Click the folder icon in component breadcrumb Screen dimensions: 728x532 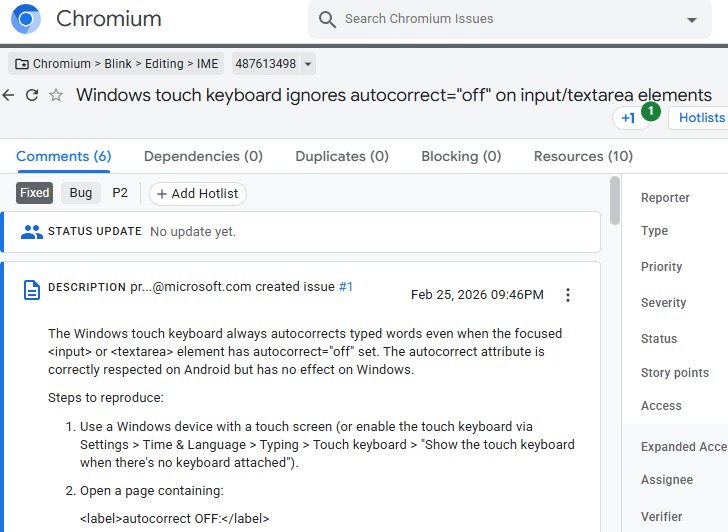(21, 64)
